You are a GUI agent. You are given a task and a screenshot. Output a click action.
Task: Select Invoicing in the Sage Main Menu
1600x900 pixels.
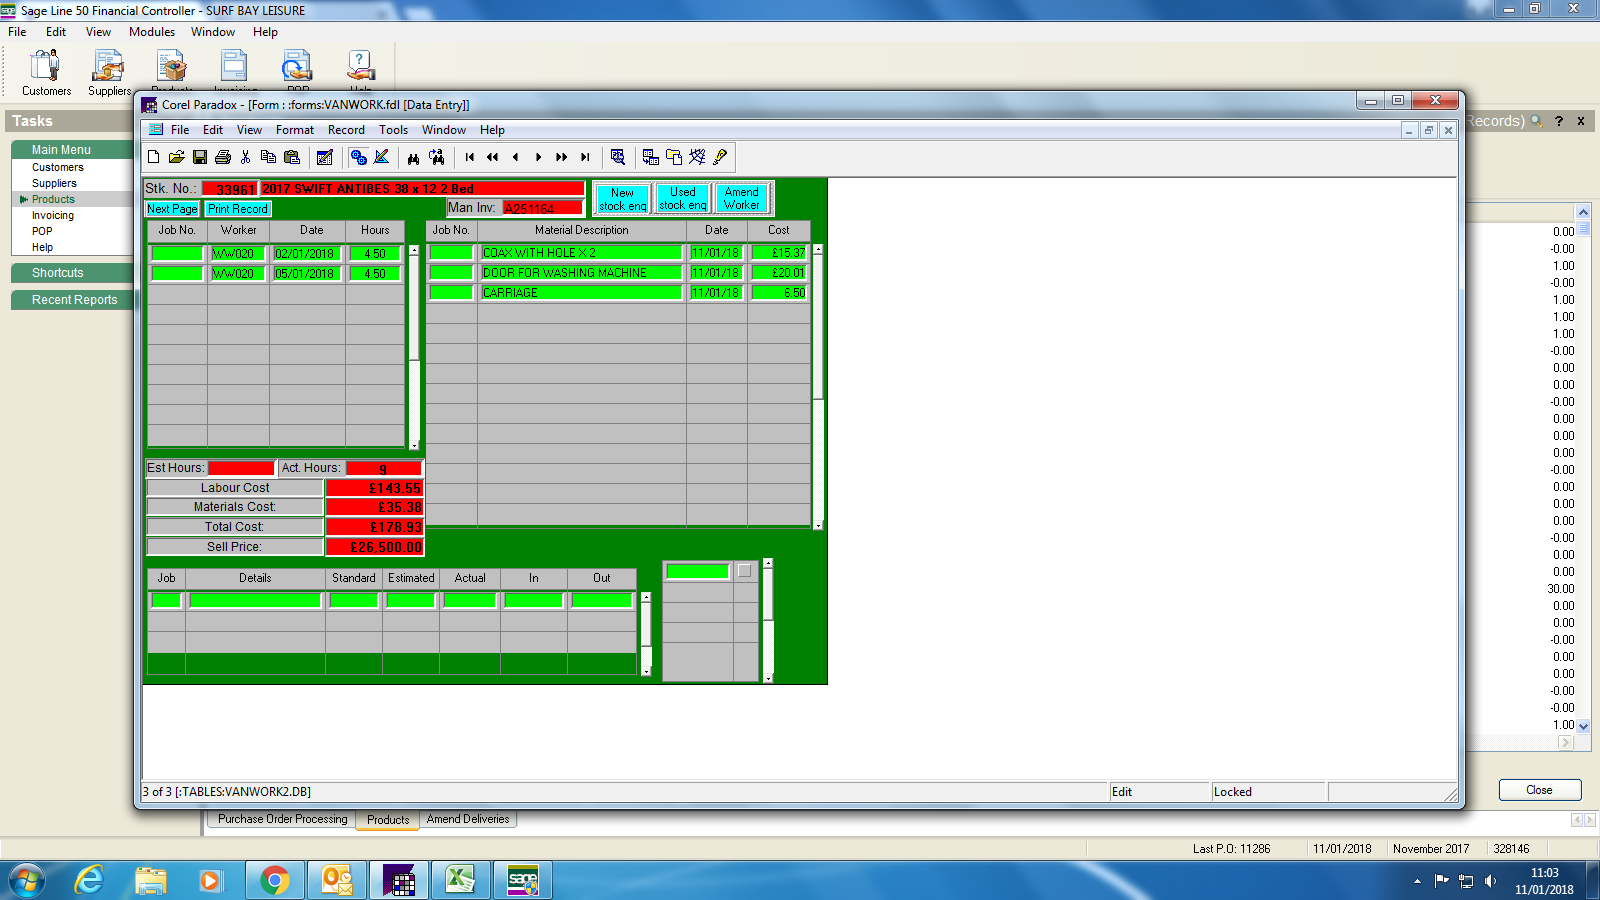(53, 216)
